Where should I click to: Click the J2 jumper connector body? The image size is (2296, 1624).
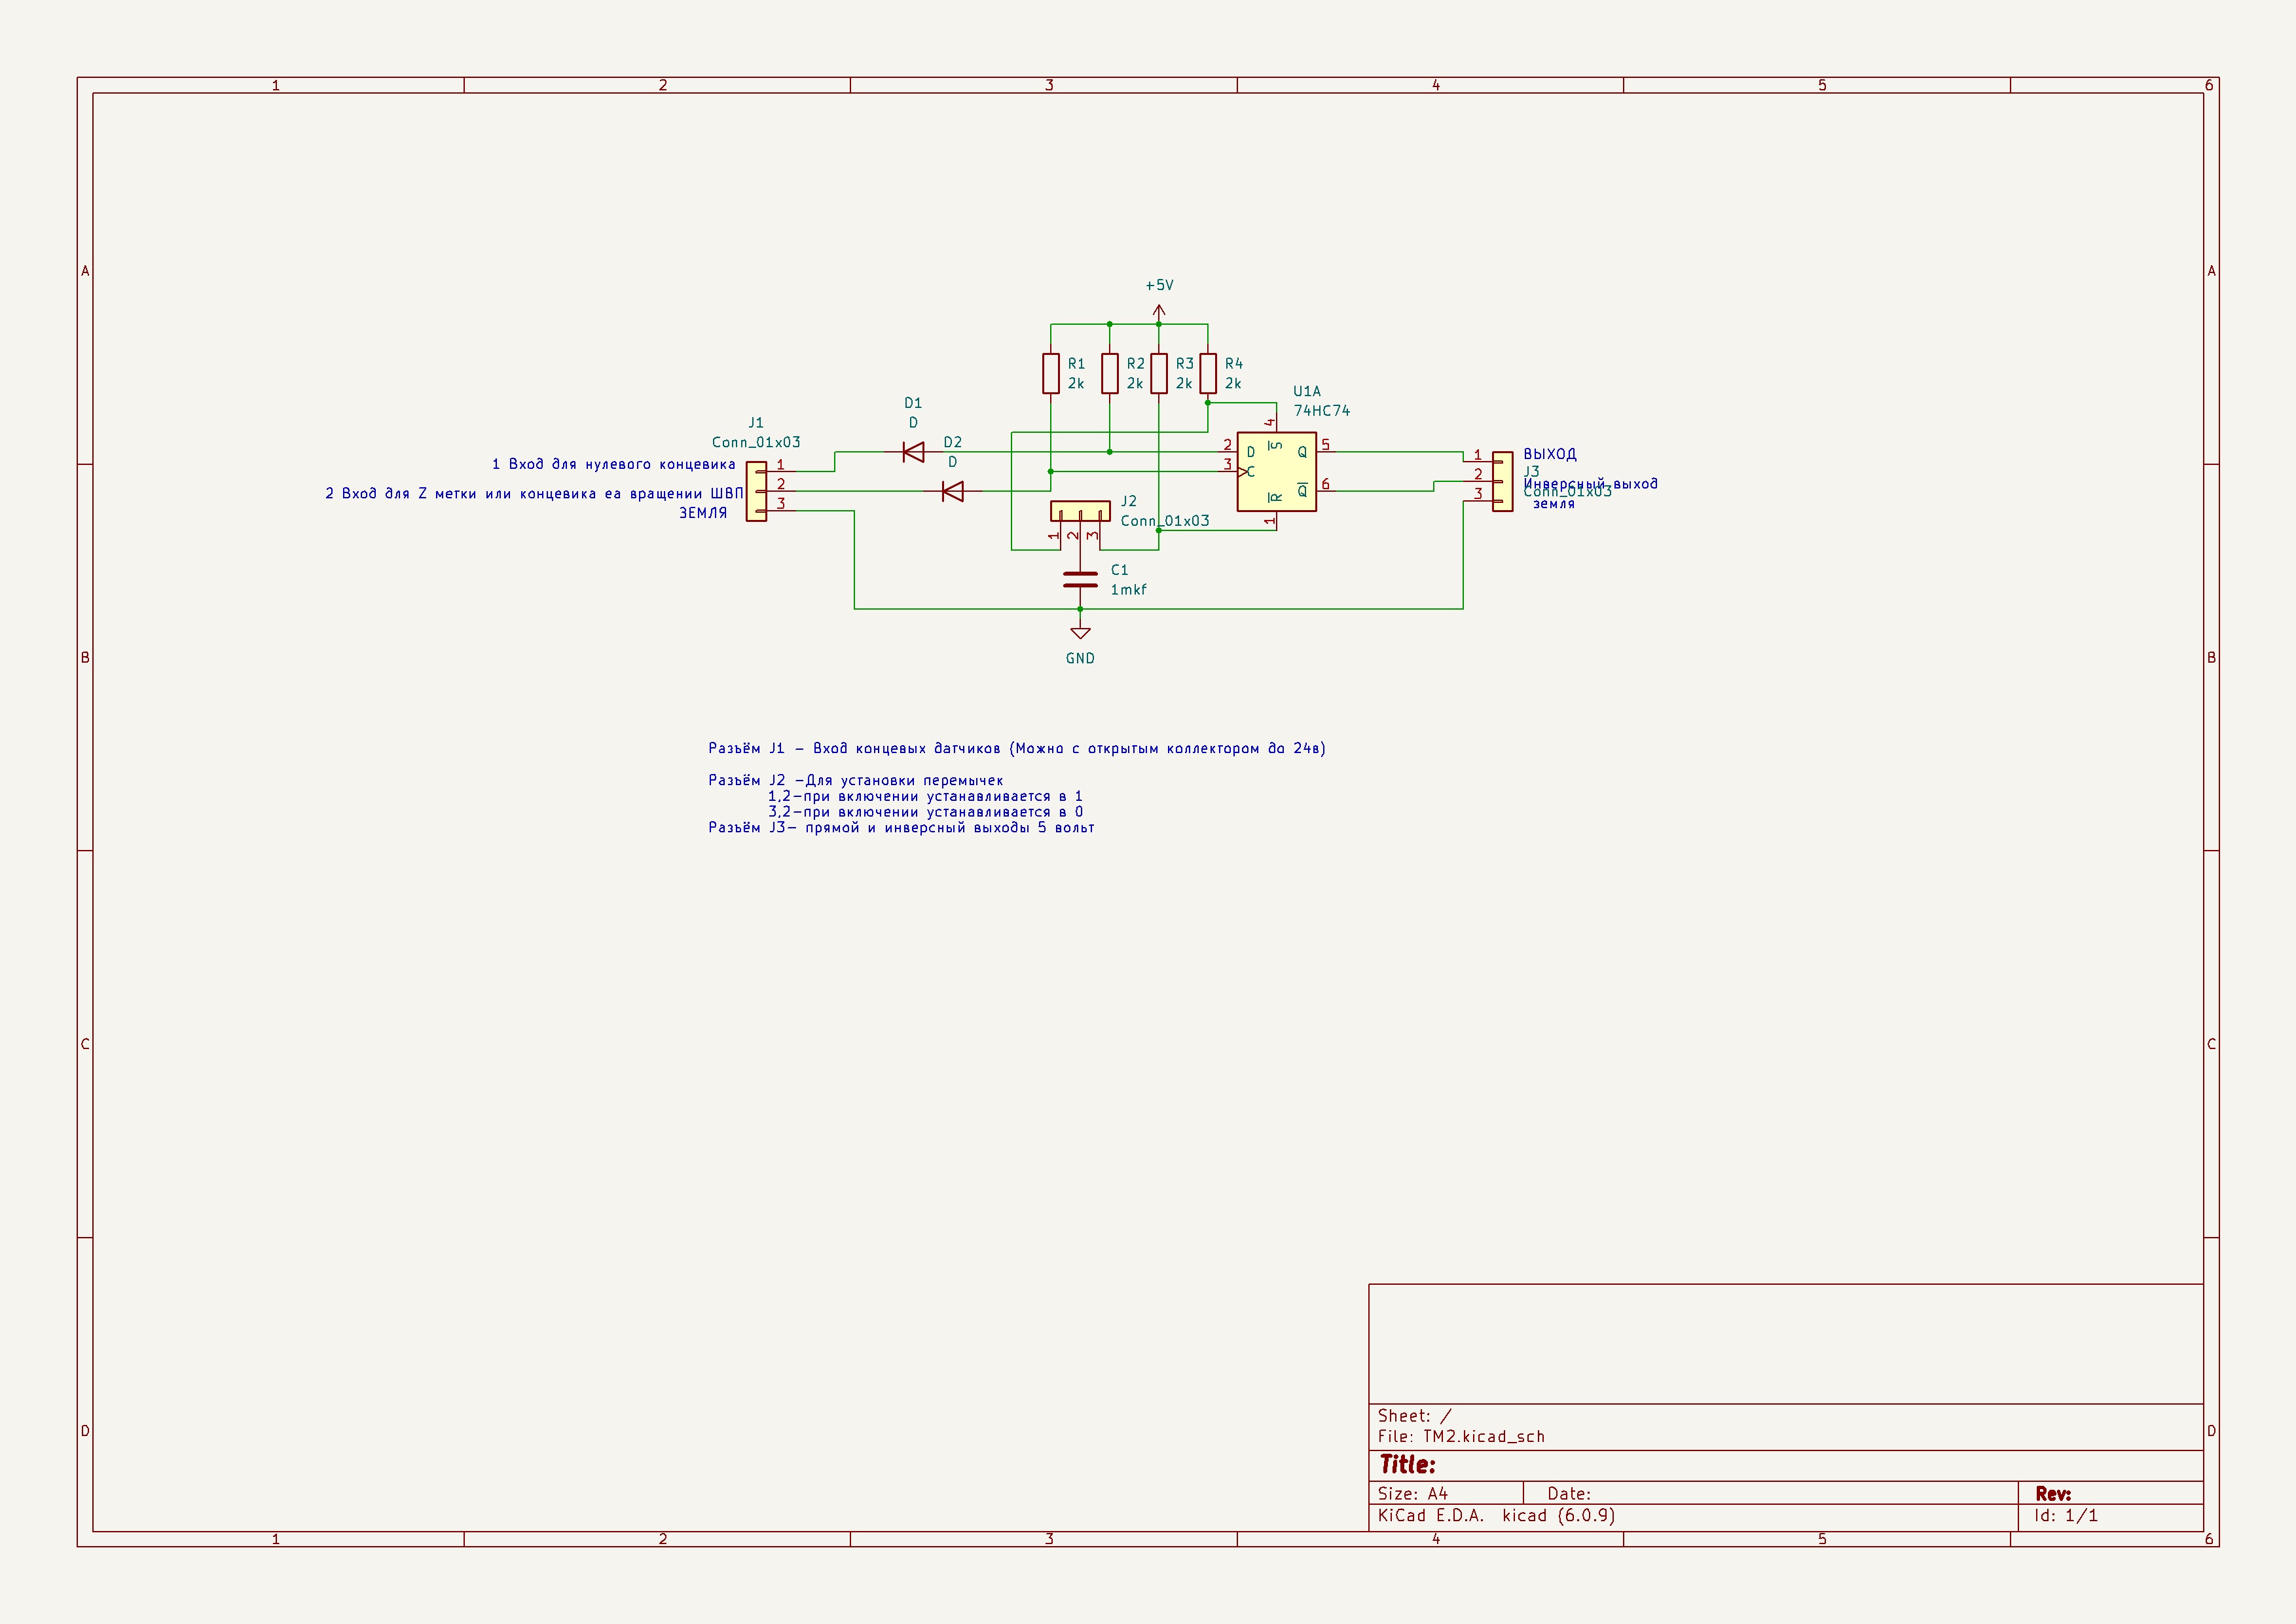tap(1080, 510)
